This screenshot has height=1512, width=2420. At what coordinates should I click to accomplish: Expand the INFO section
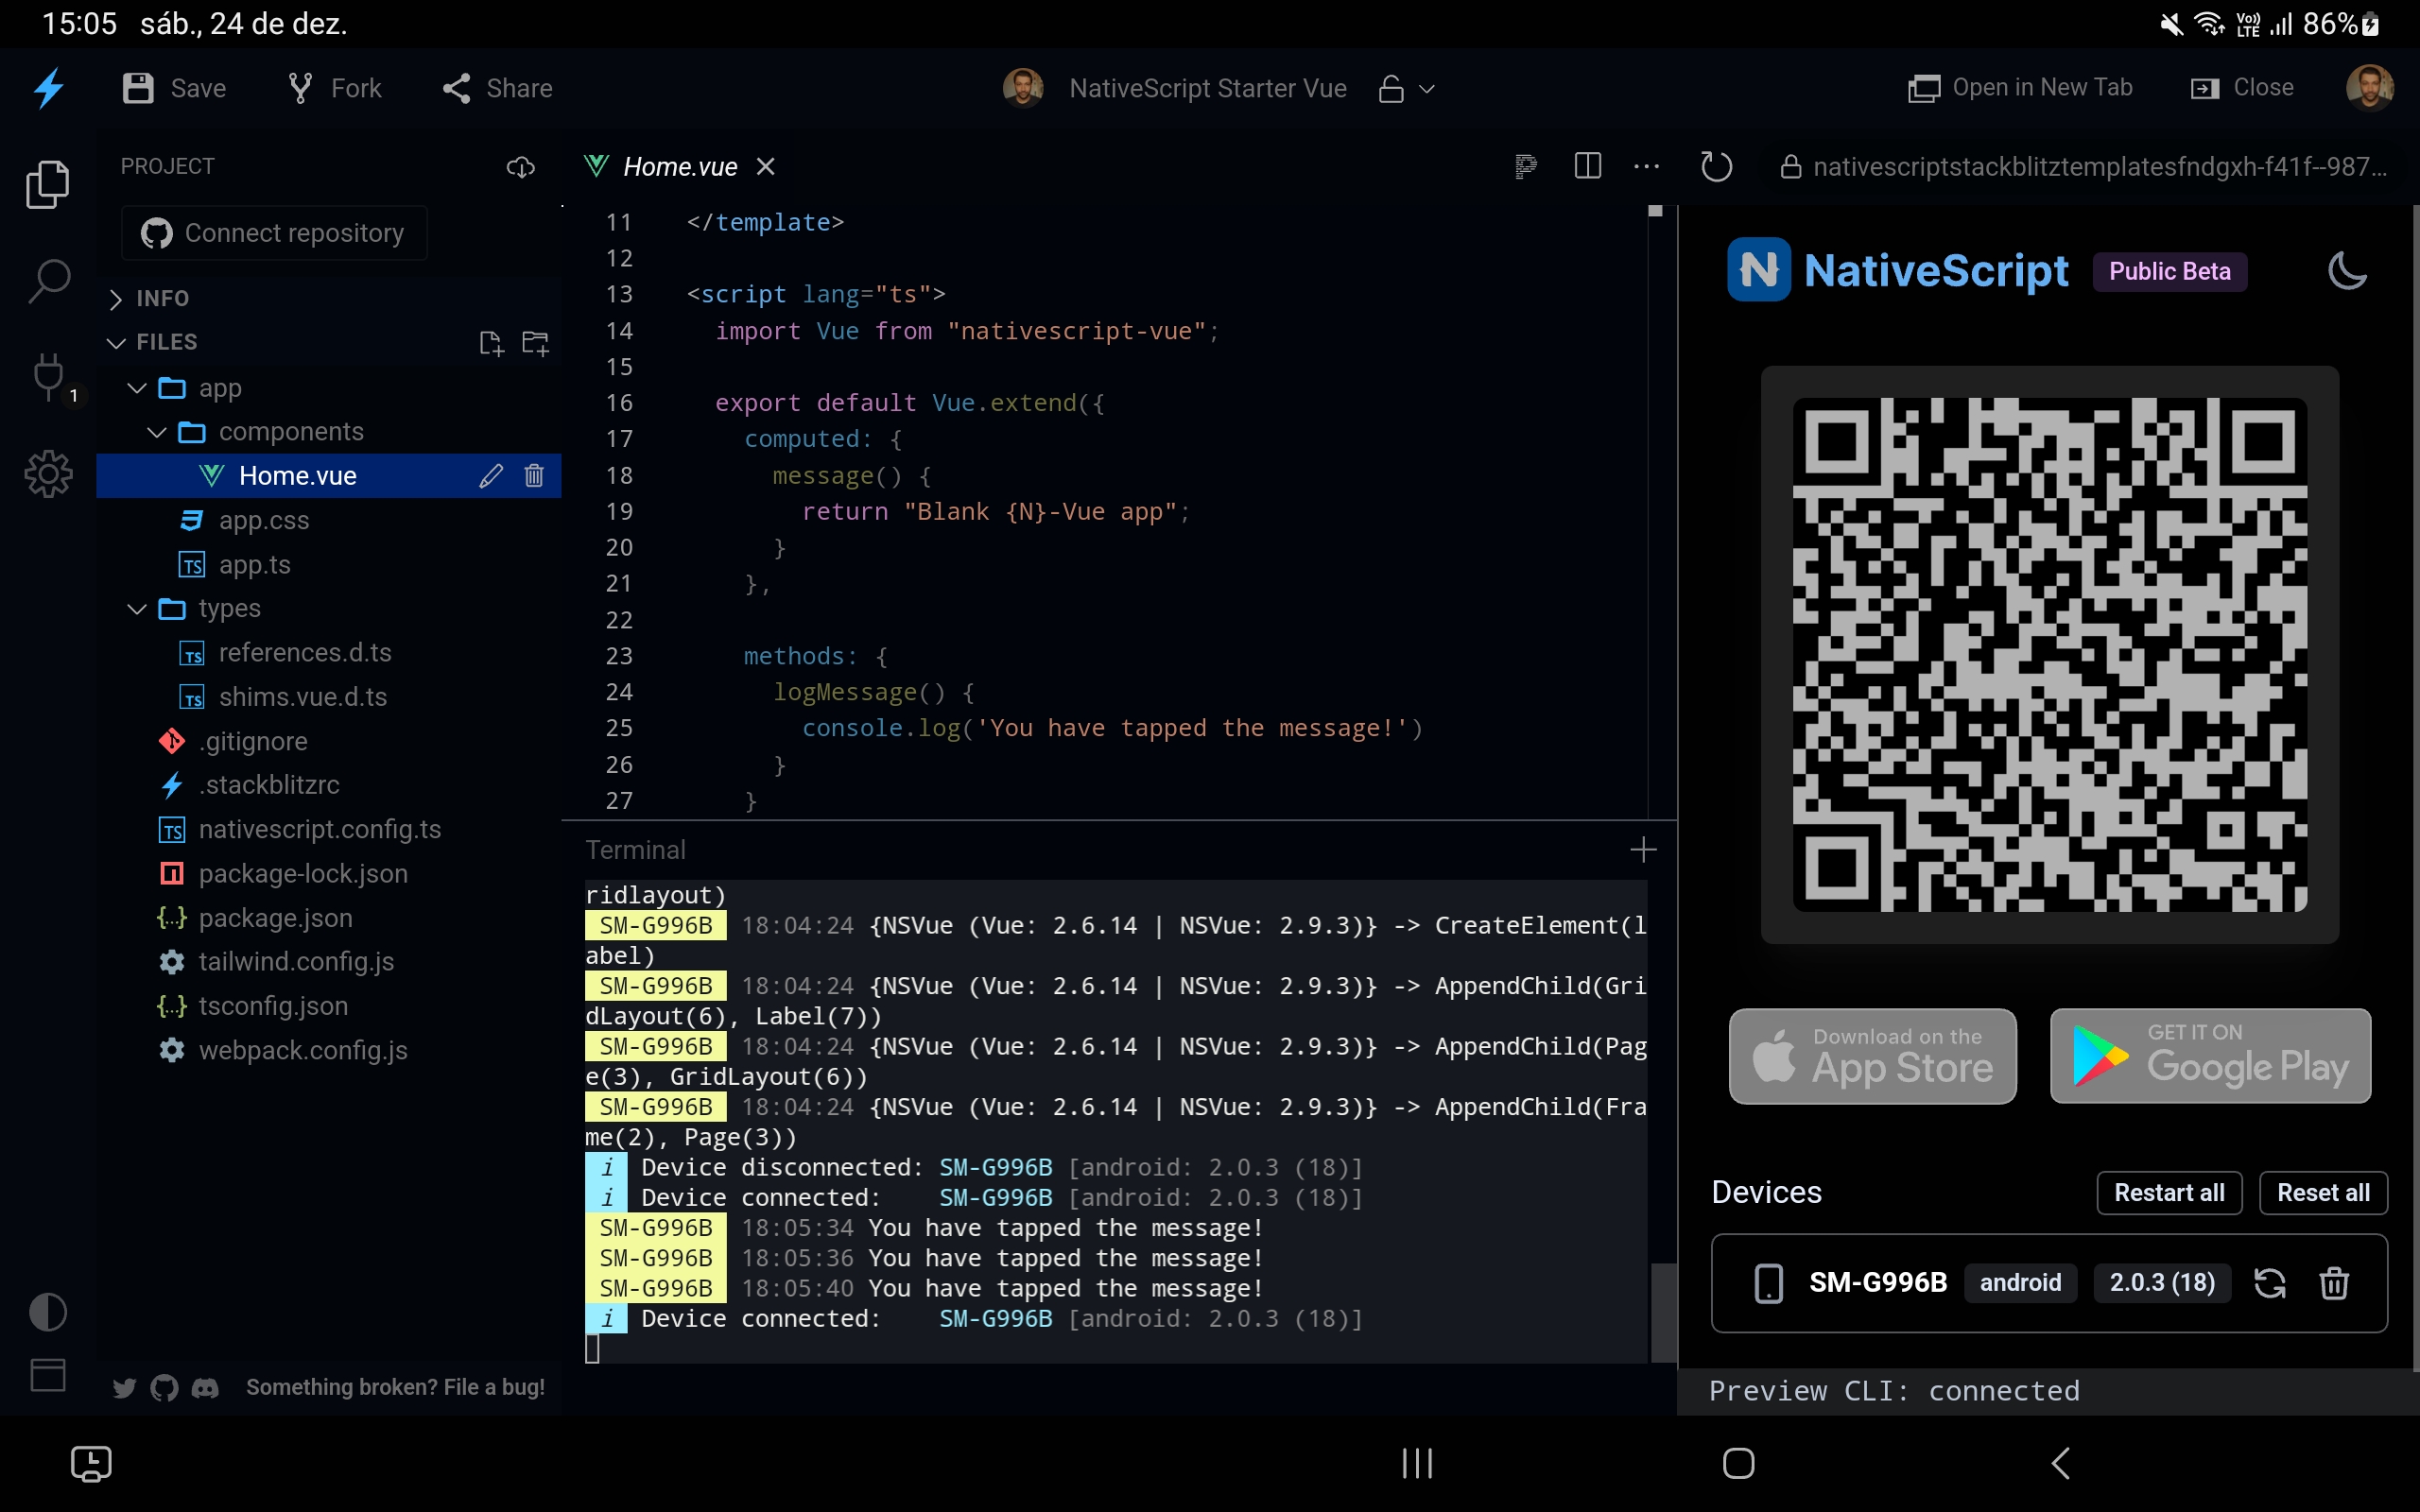[115, 297]
